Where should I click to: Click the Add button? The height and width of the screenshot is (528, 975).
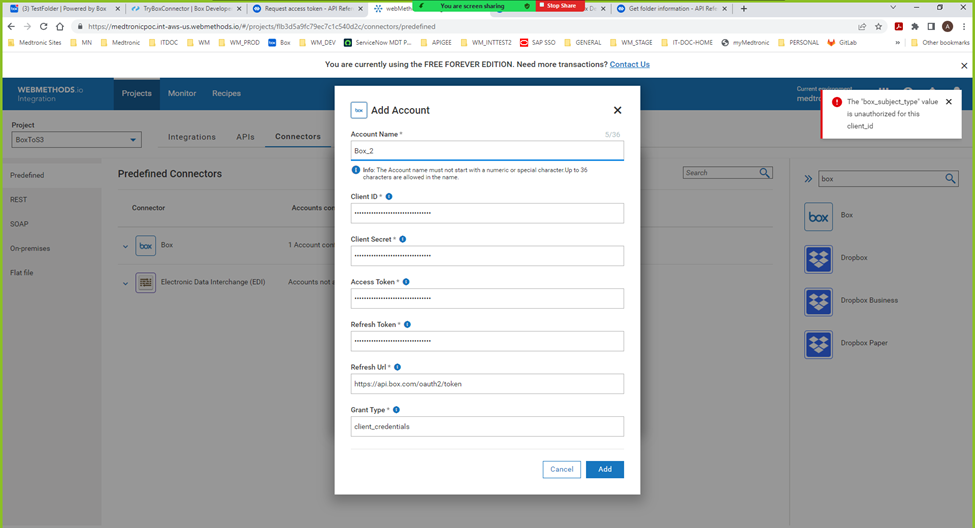(604, 470)
